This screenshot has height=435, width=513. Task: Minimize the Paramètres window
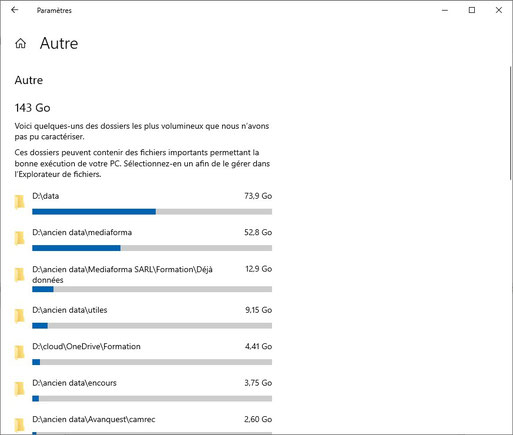[445, 10]
